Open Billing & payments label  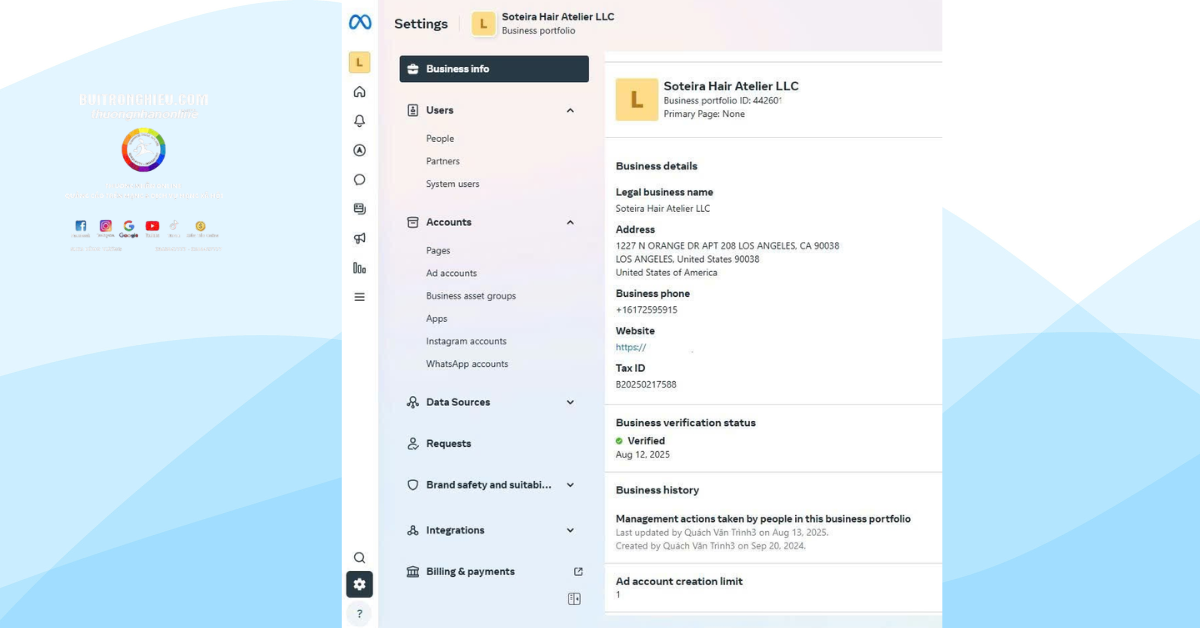tap(471, 572)
